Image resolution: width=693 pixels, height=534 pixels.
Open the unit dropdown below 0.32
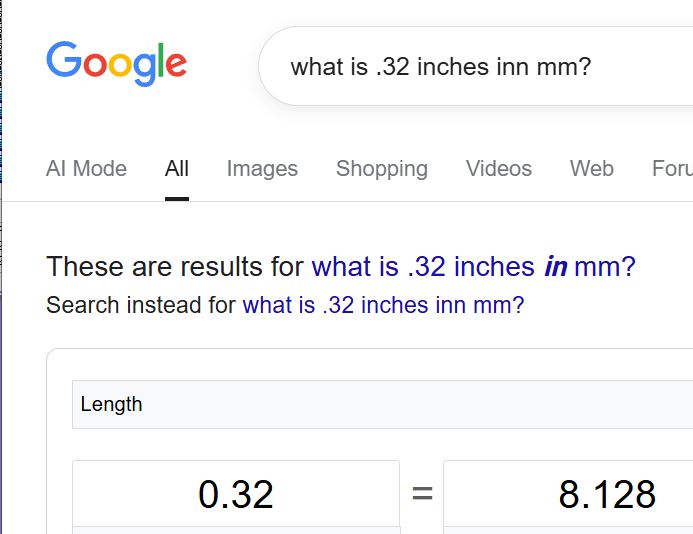point(236,529)
